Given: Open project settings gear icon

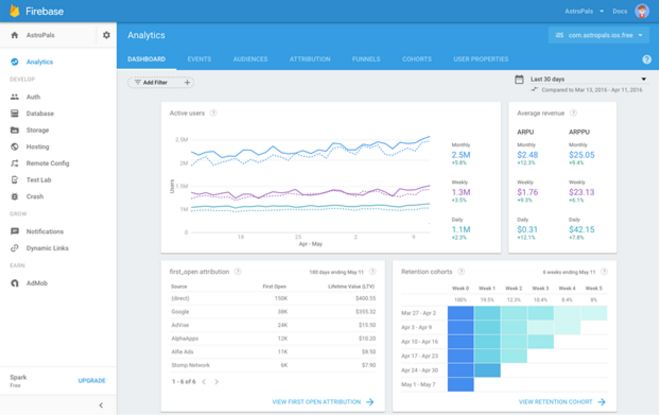Looking at the screenshot, I should coord(107,35).
